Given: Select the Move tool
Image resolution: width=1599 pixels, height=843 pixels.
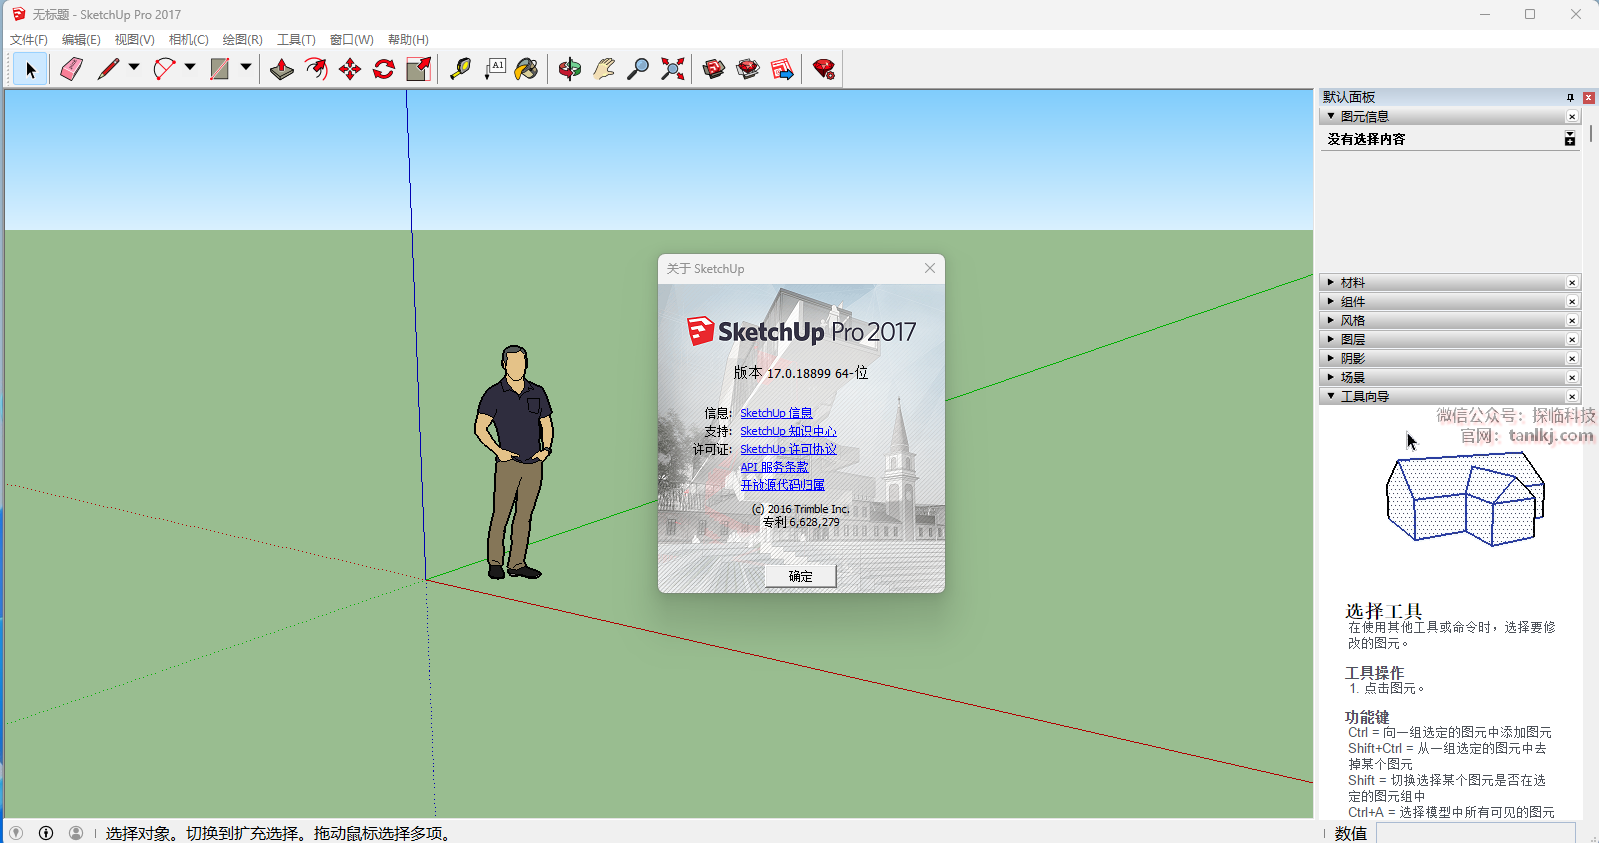Looking at the screenshot, I should (350, 69).
